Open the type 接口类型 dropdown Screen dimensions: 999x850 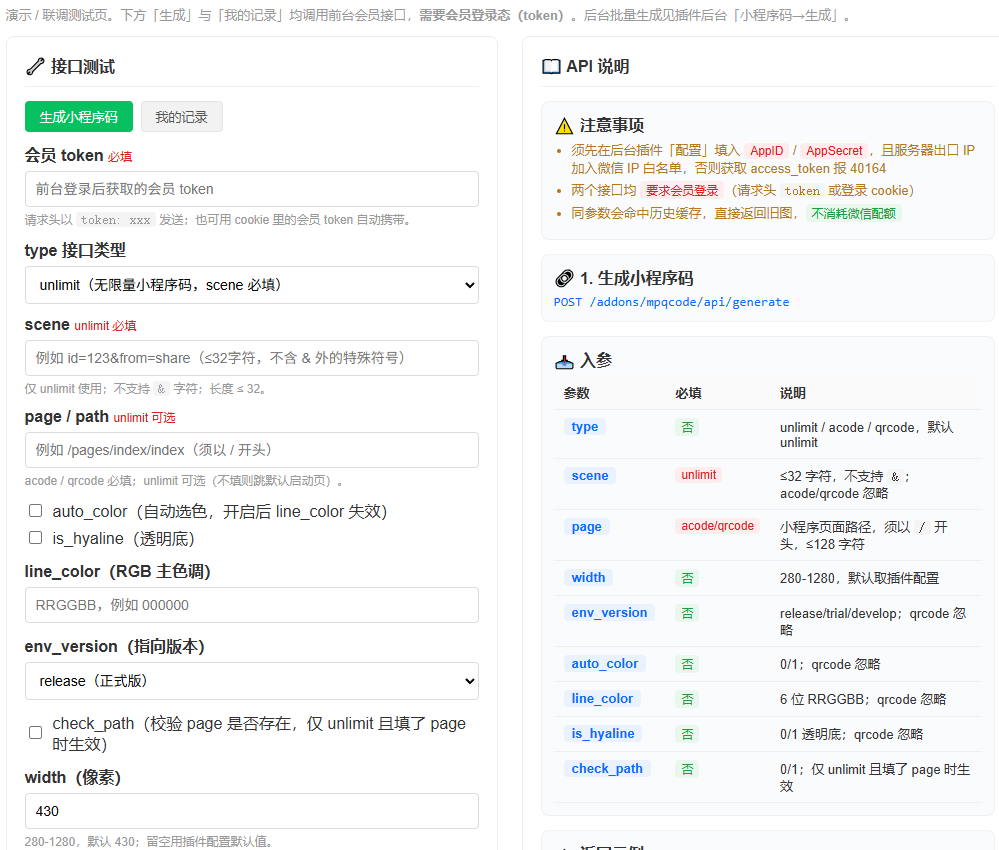[252, 285]
